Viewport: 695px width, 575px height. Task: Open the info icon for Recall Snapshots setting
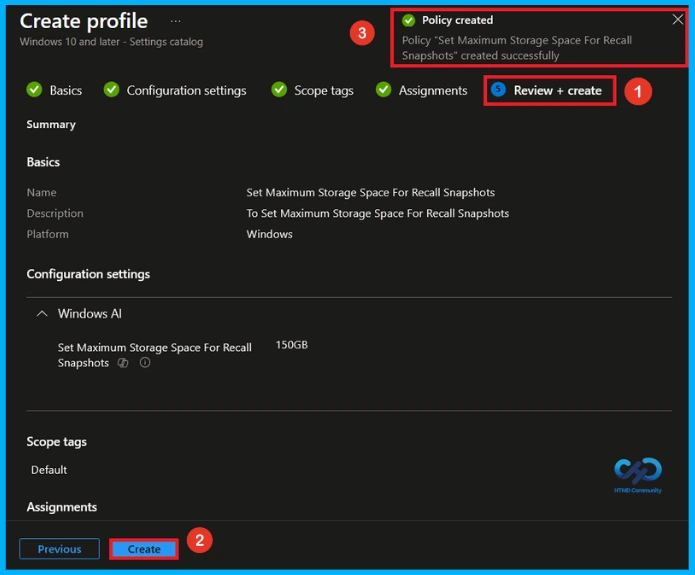[x=145, y=363]
